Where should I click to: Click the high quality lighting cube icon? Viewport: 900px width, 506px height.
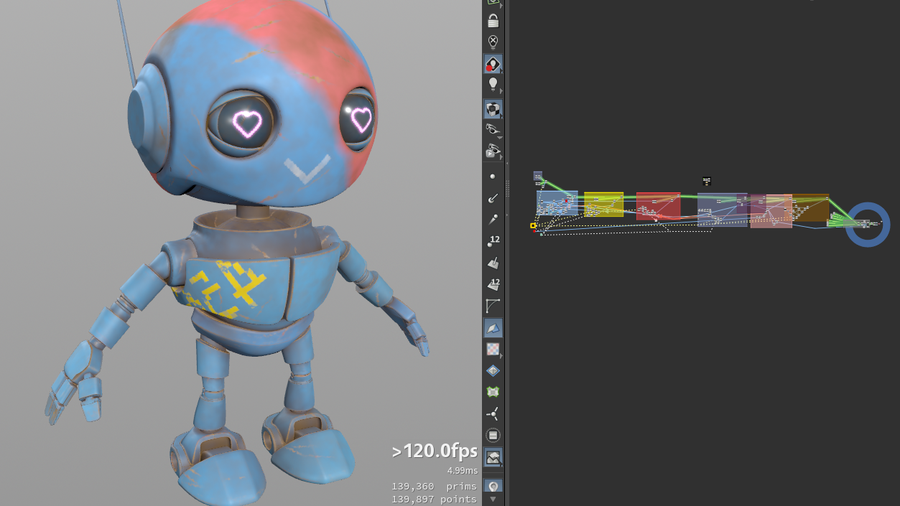[493, 108]
